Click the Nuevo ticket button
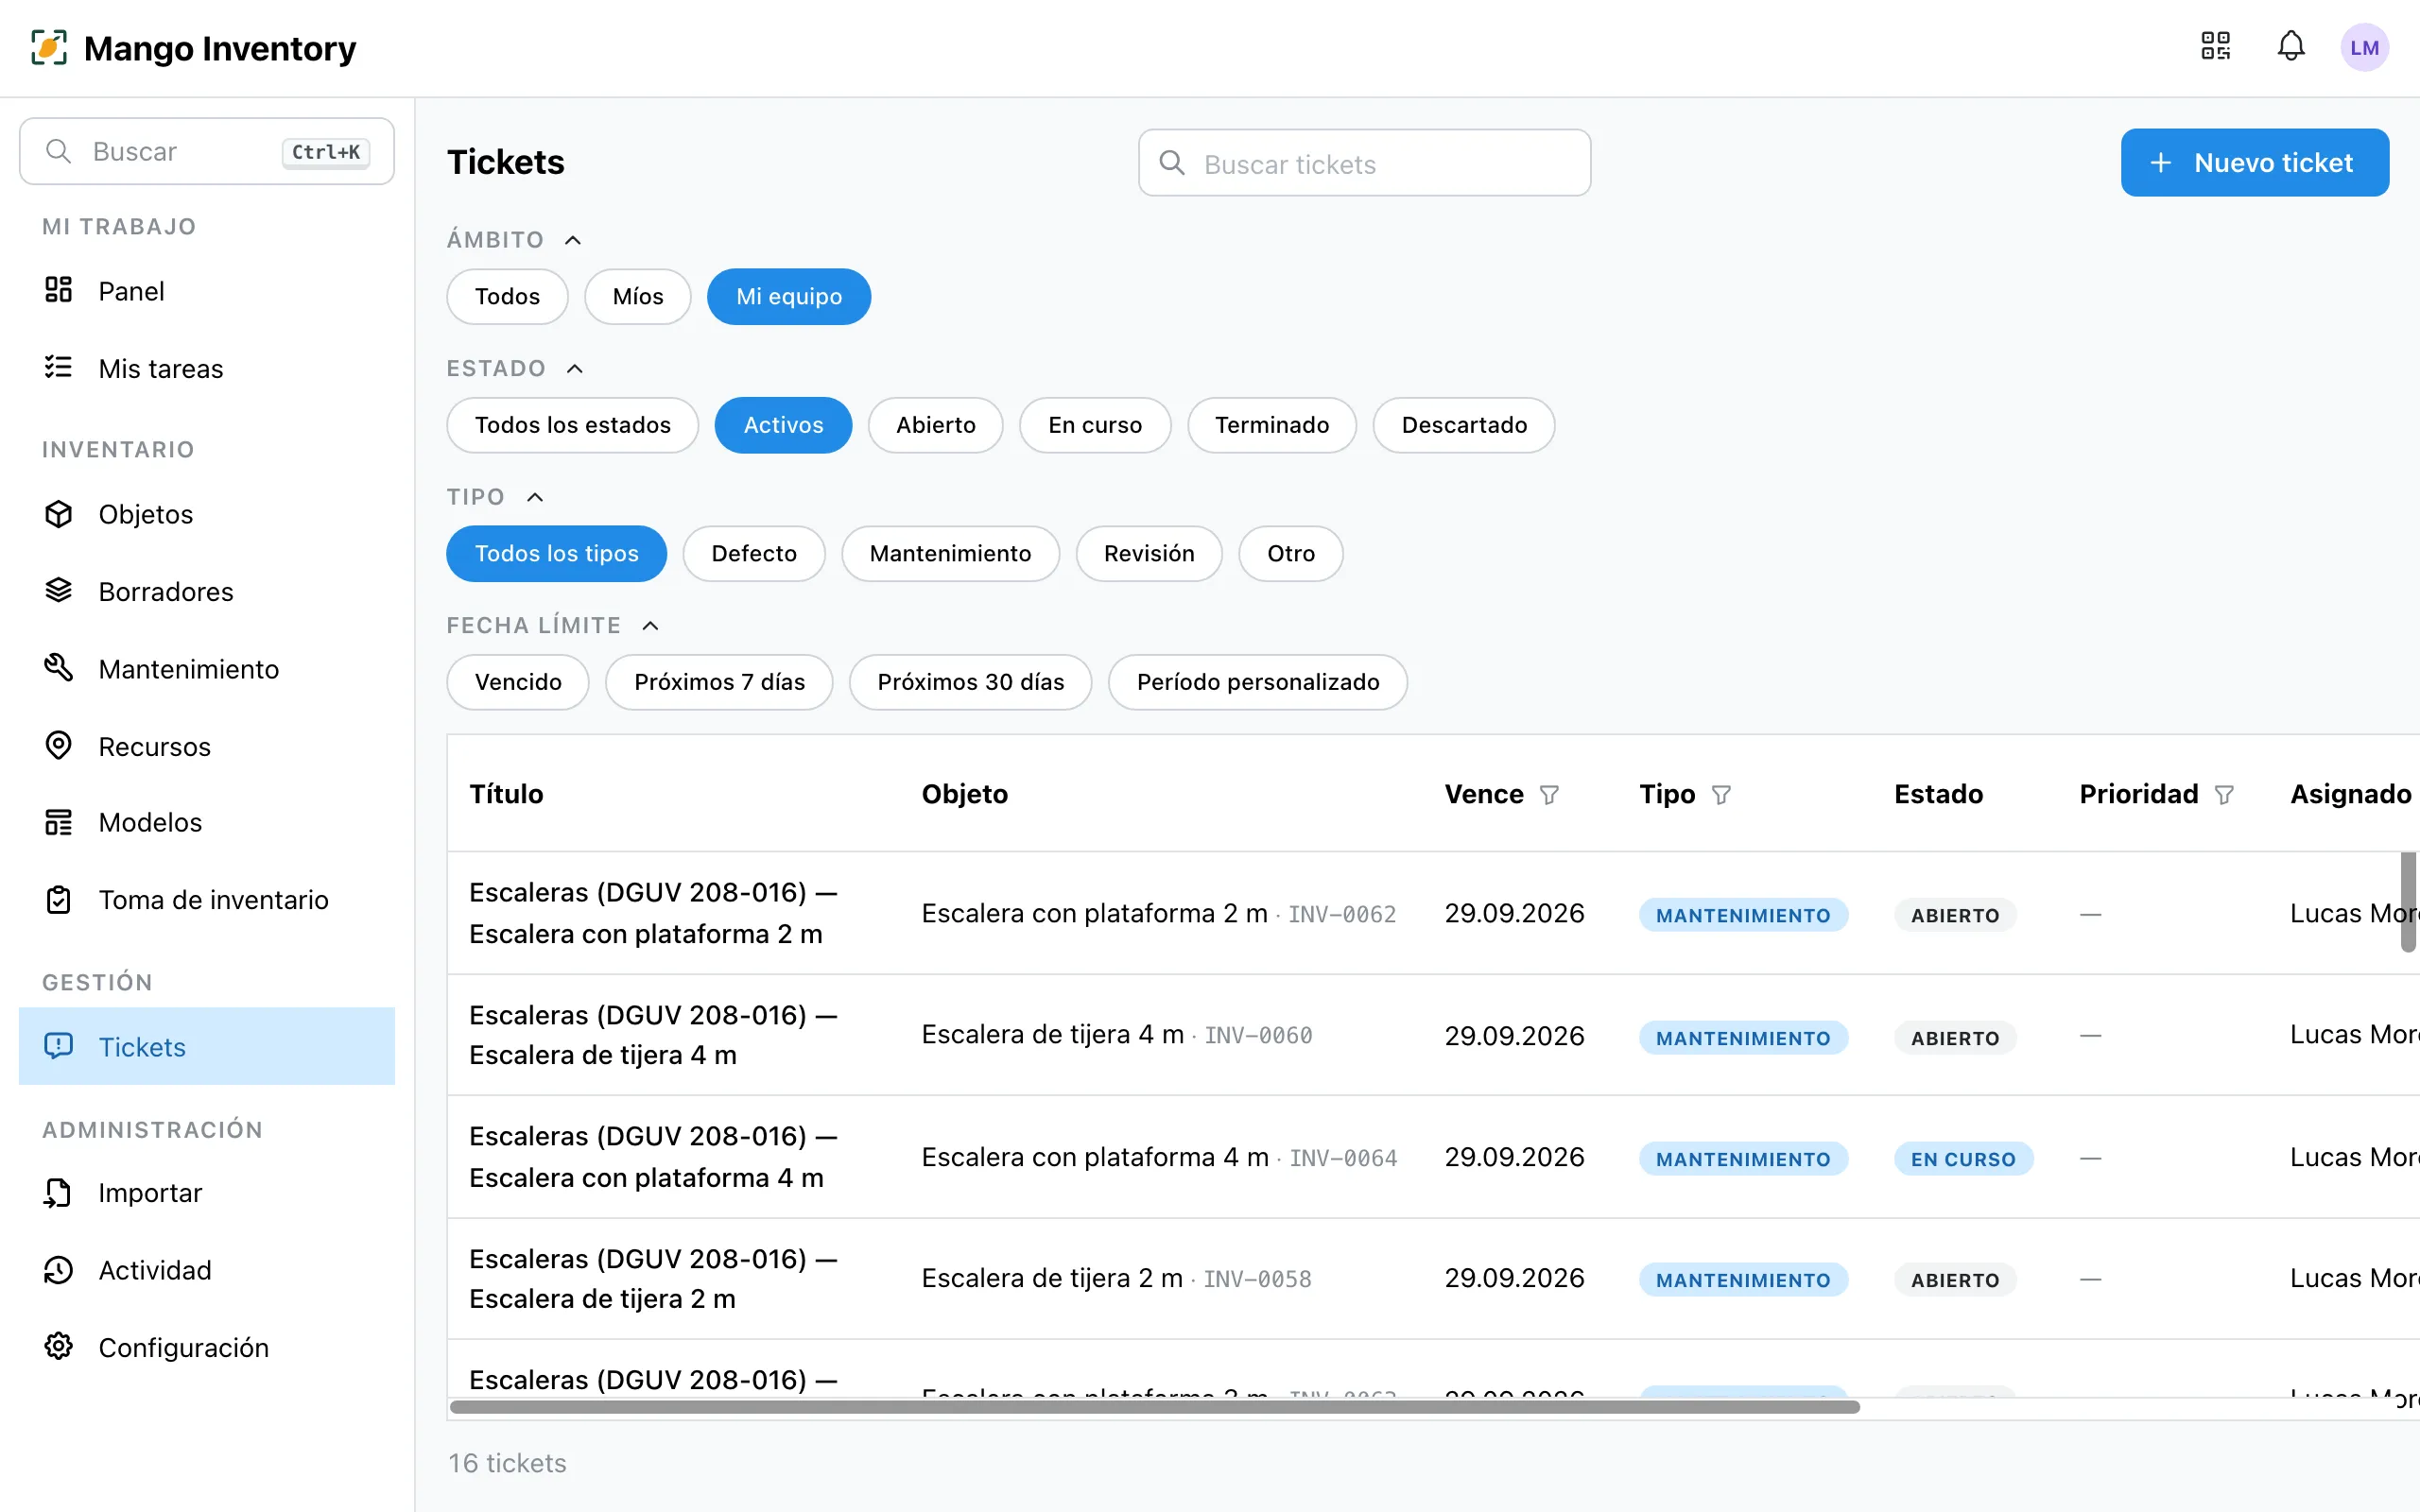 (2255, 163)
